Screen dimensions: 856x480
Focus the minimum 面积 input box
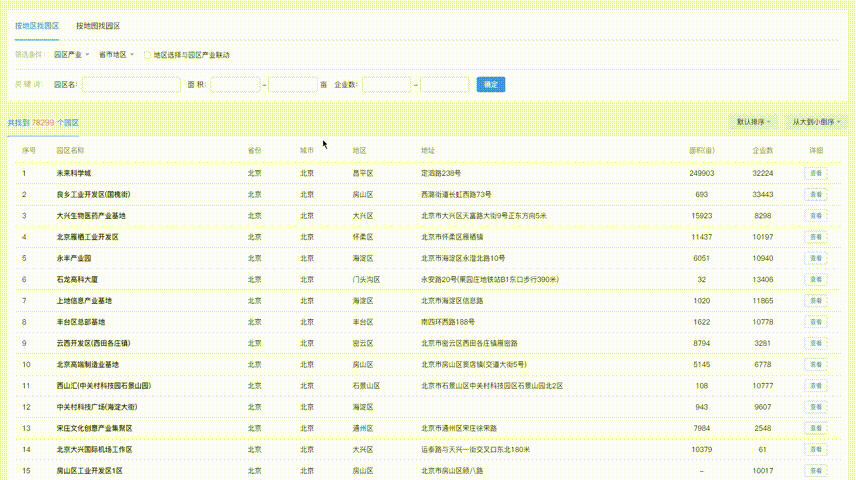235,85
